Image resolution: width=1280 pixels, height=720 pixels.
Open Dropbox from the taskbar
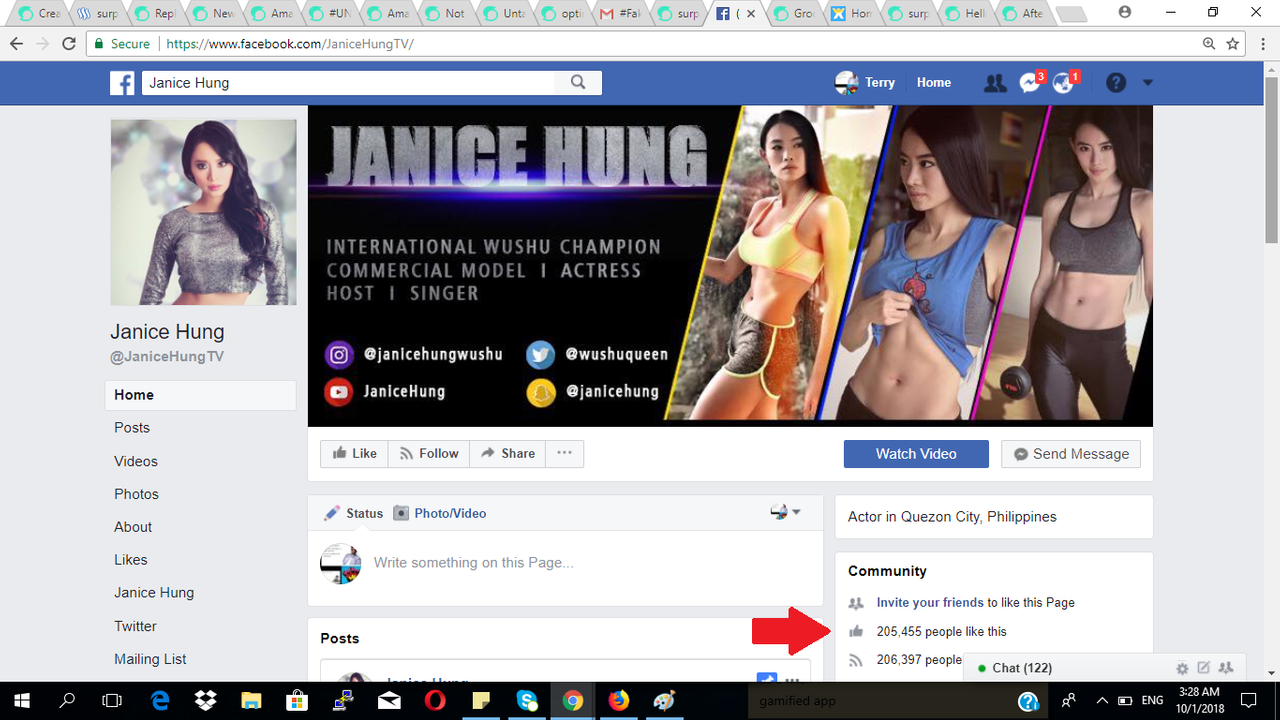click(x=205, y=701)
